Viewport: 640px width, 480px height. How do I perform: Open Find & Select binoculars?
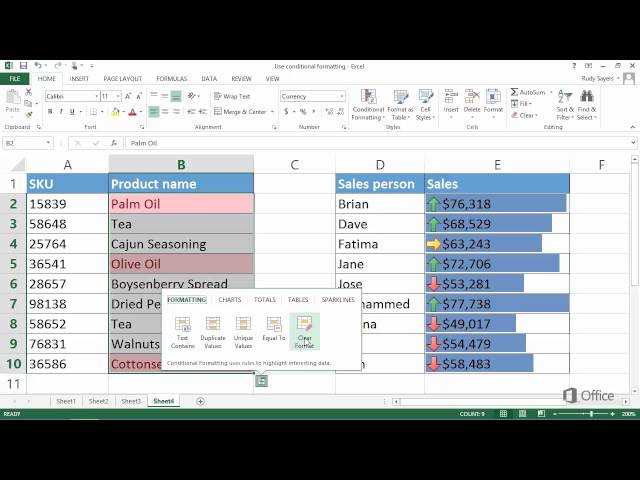pyautogui.click(x=587, y=105)
